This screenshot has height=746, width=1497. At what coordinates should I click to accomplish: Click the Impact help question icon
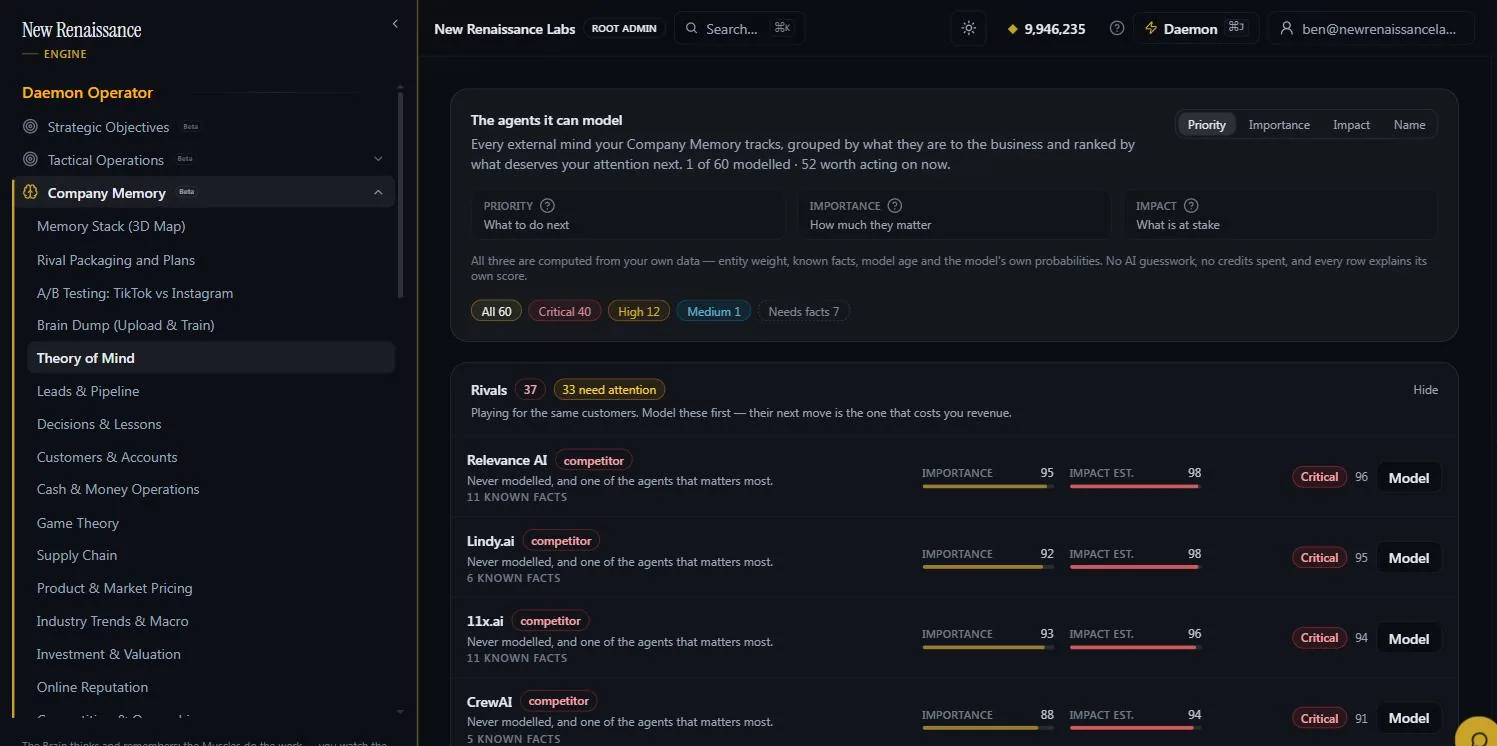coord(1191,206)
